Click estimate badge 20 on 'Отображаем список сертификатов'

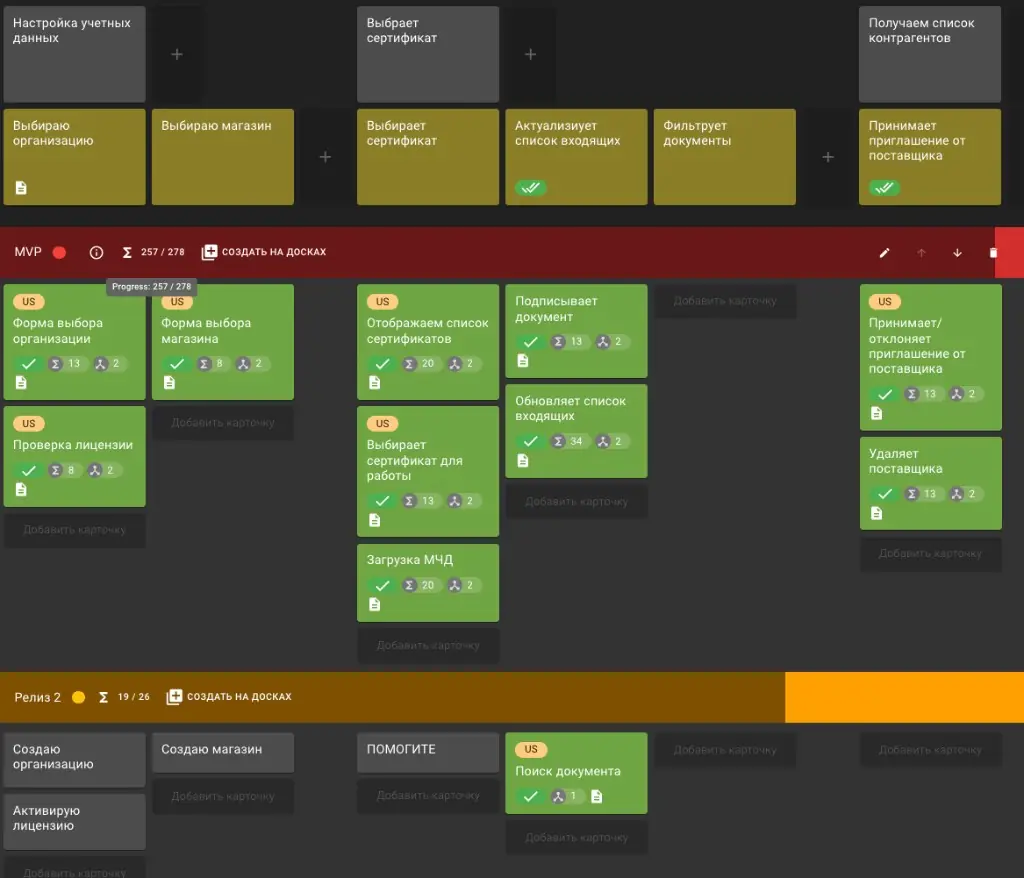coord(420,364)
